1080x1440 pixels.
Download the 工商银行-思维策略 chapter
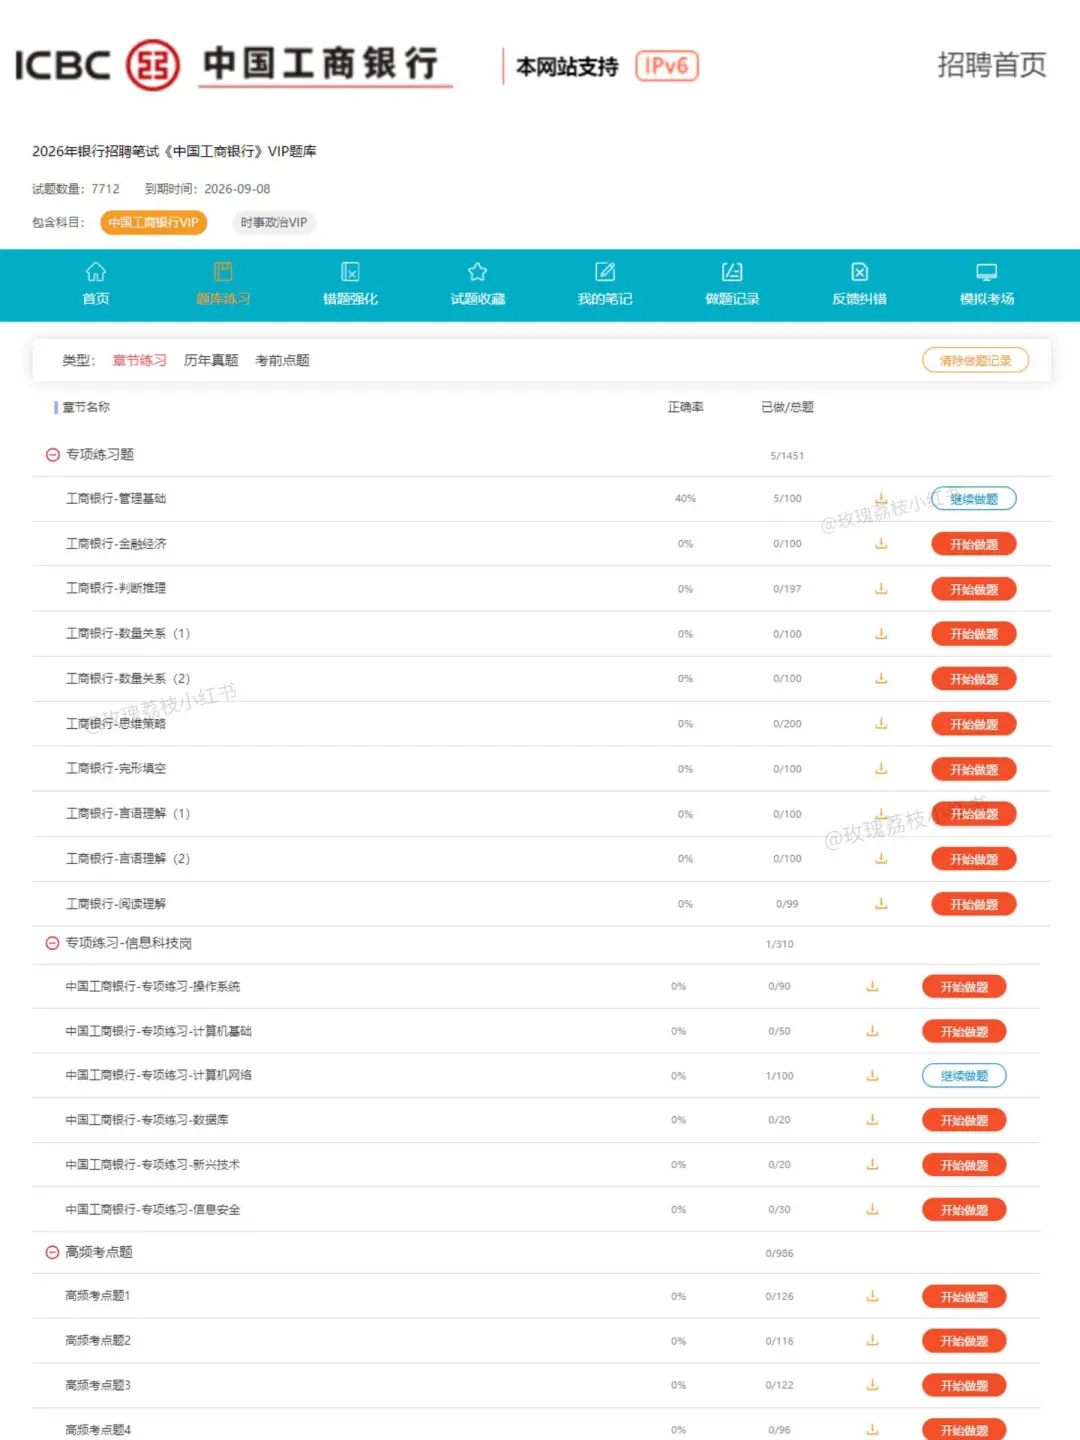tap(881, 724)
